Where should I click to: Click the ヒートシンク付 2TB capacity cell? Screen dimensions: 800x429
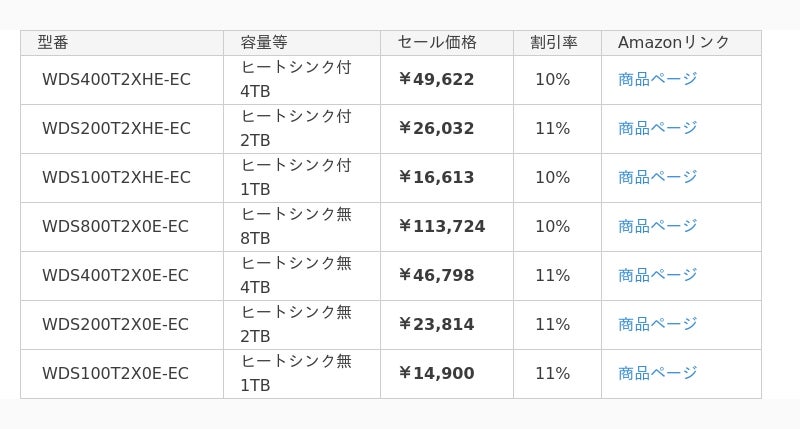click(x=302, y=129)
